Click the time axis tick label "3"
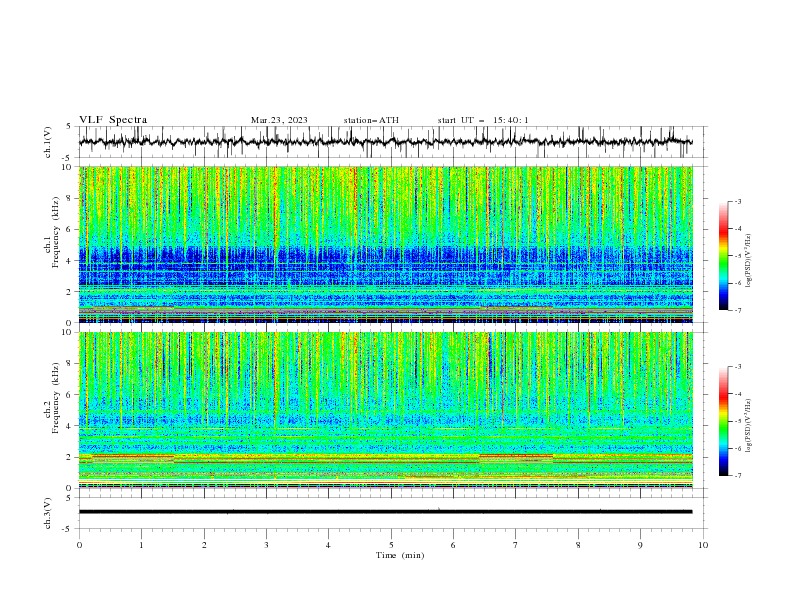 point(266,545)
